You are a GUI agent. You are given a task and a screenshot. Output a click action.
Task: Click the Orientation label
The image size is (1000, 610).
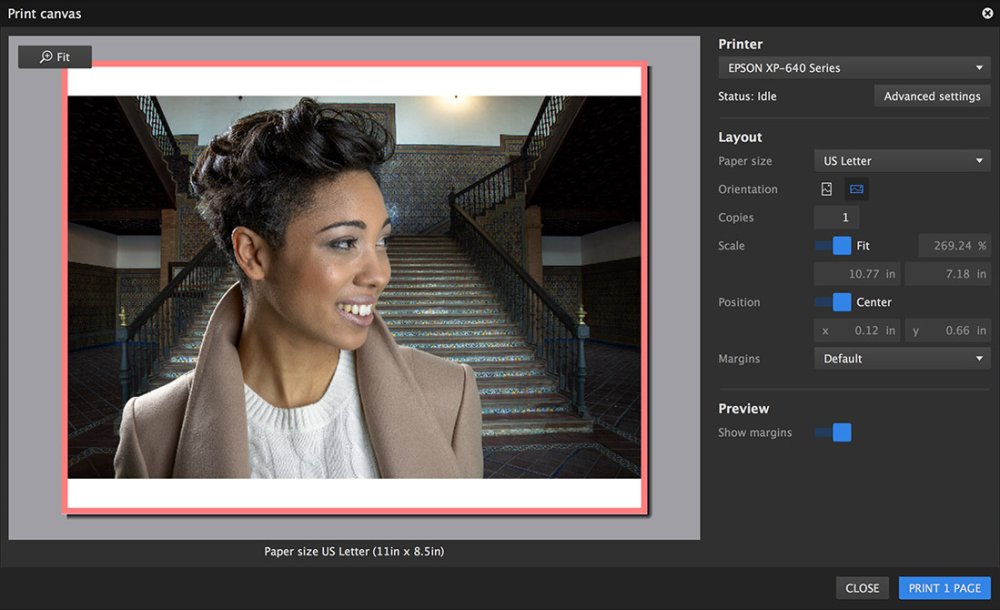click(x=747, y=189)
